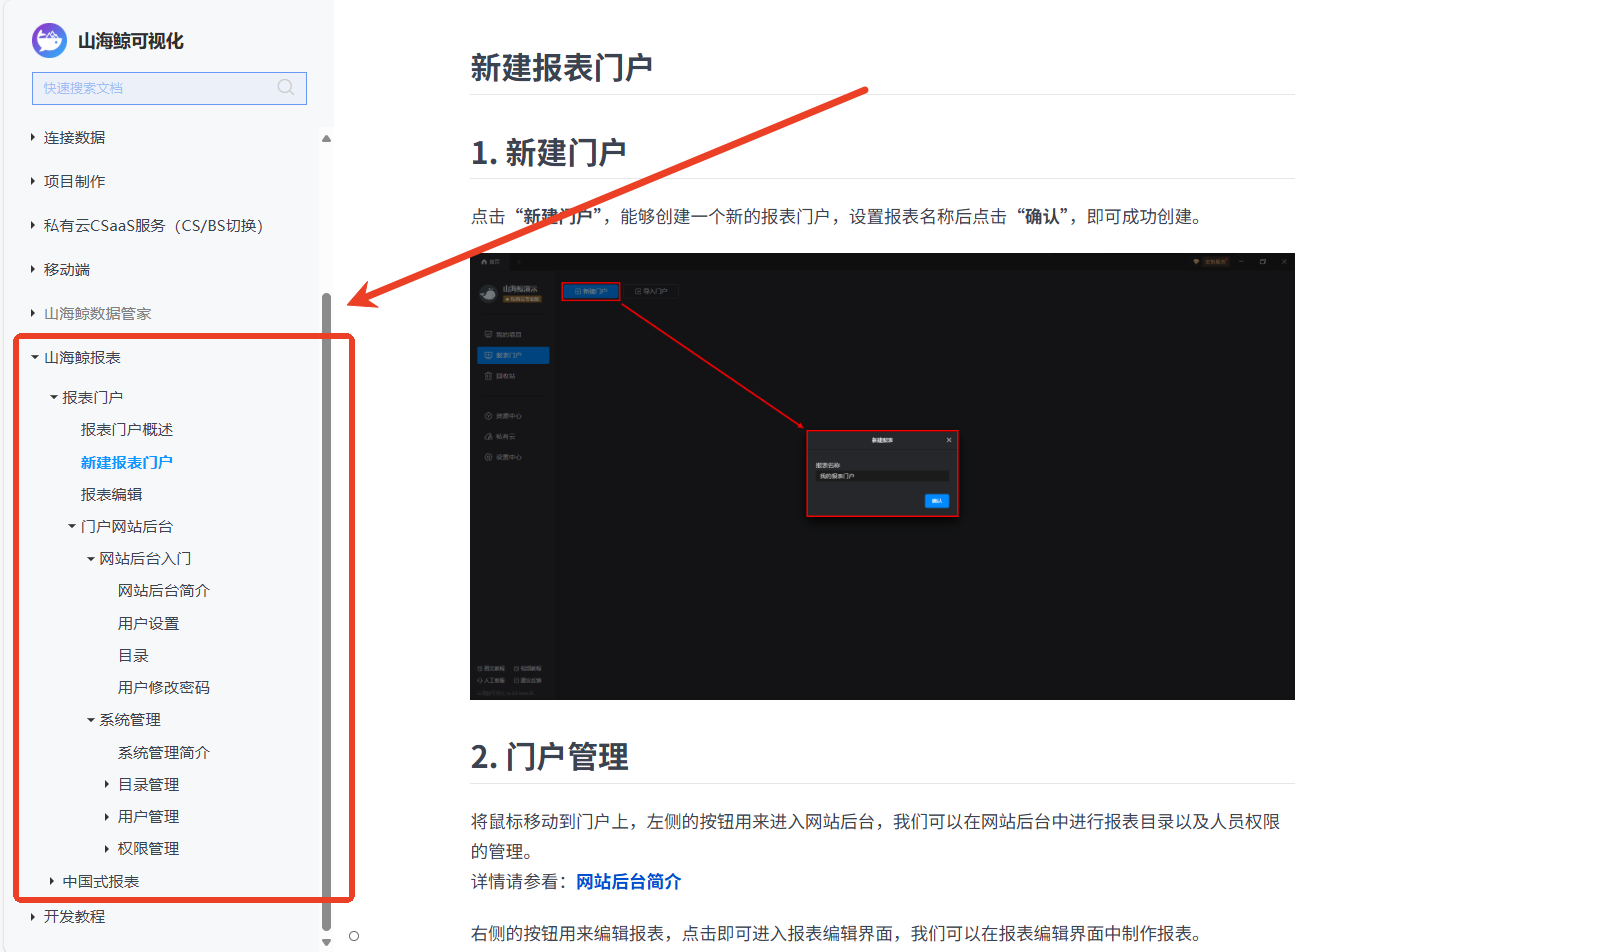Image resolution: width=1614 pixels, height=952 pixels.
Task: Collapse the 网站后台入门 tree arrow
Action: tap(90, 559)
